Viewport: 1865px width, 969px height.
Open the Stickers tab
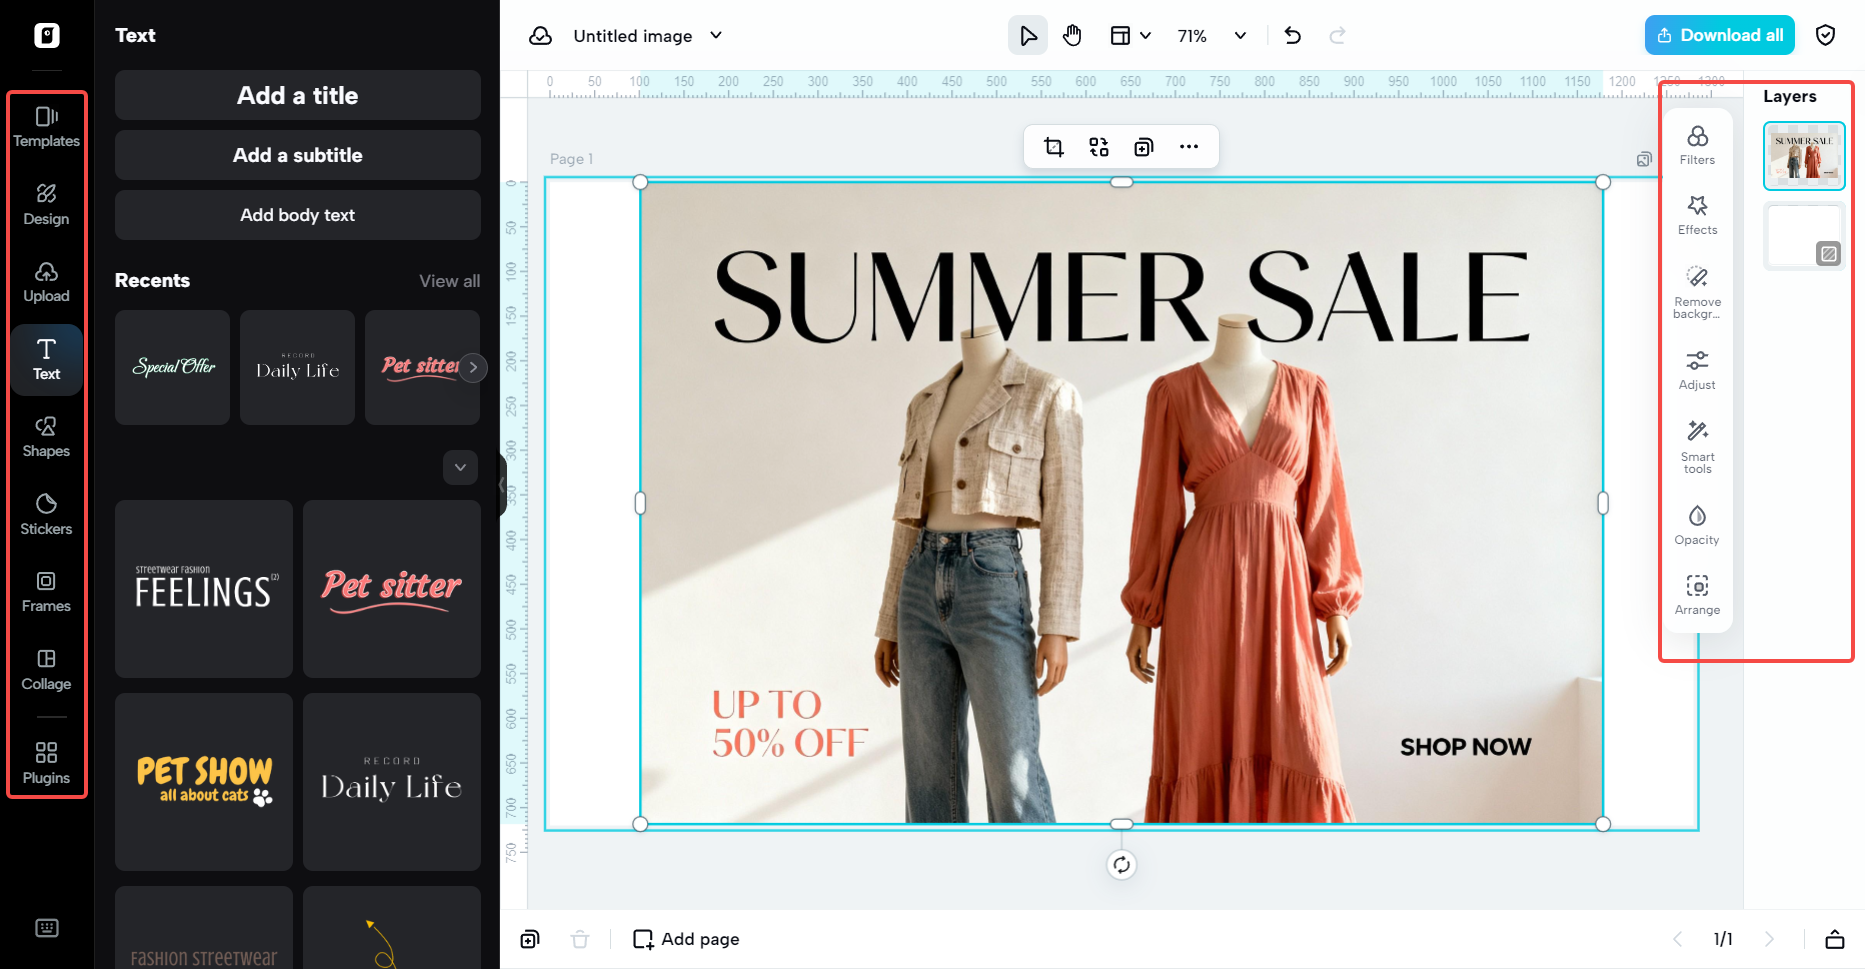coord(46,514)
